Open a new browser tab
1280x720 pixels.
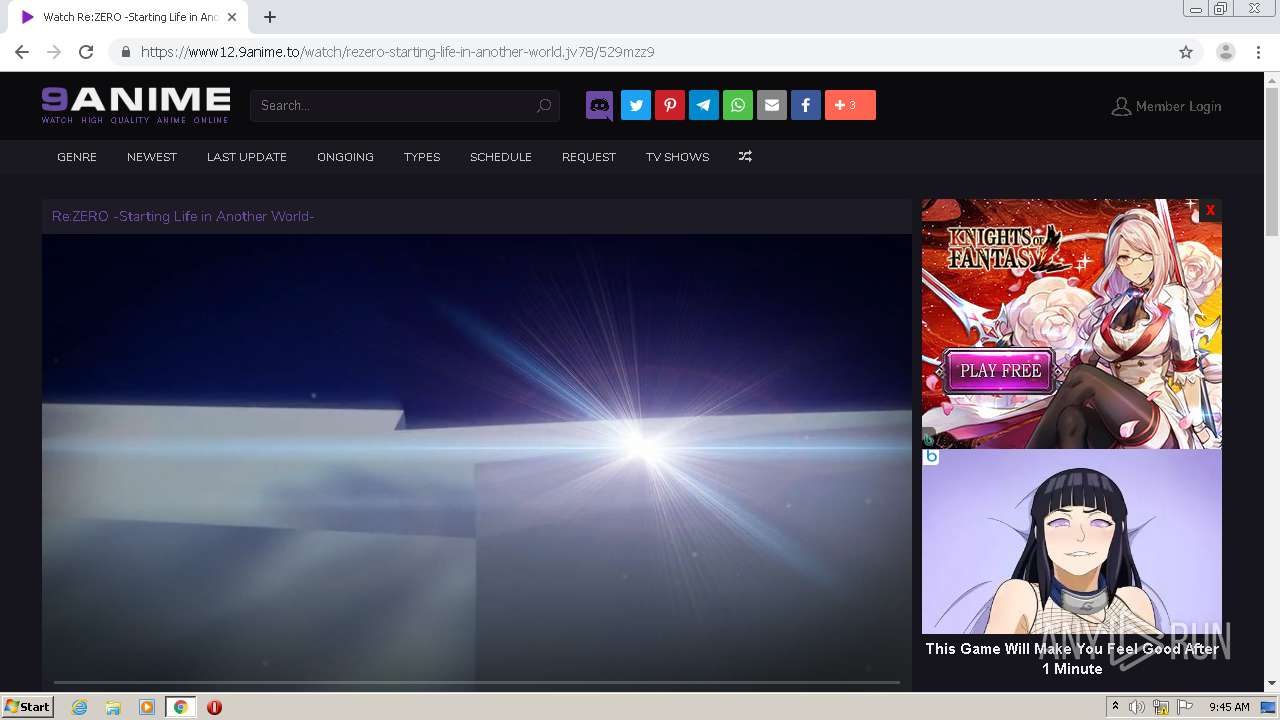coord(270,17)
